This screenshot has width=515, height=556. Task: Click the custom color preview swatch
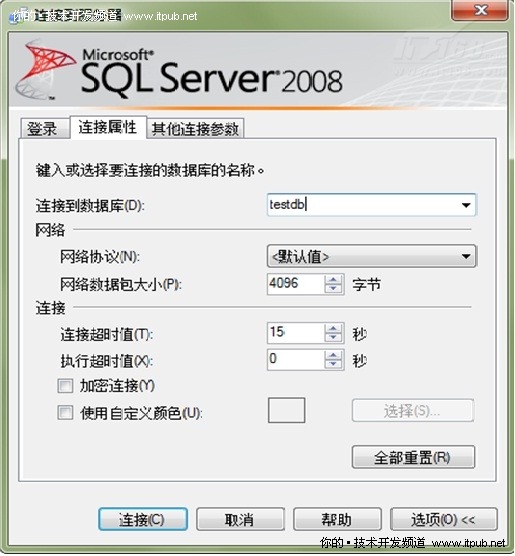pos(287,410)
